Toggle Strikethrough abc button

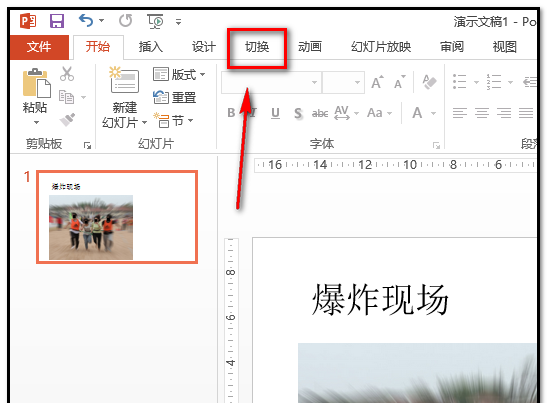coord(320,113)
